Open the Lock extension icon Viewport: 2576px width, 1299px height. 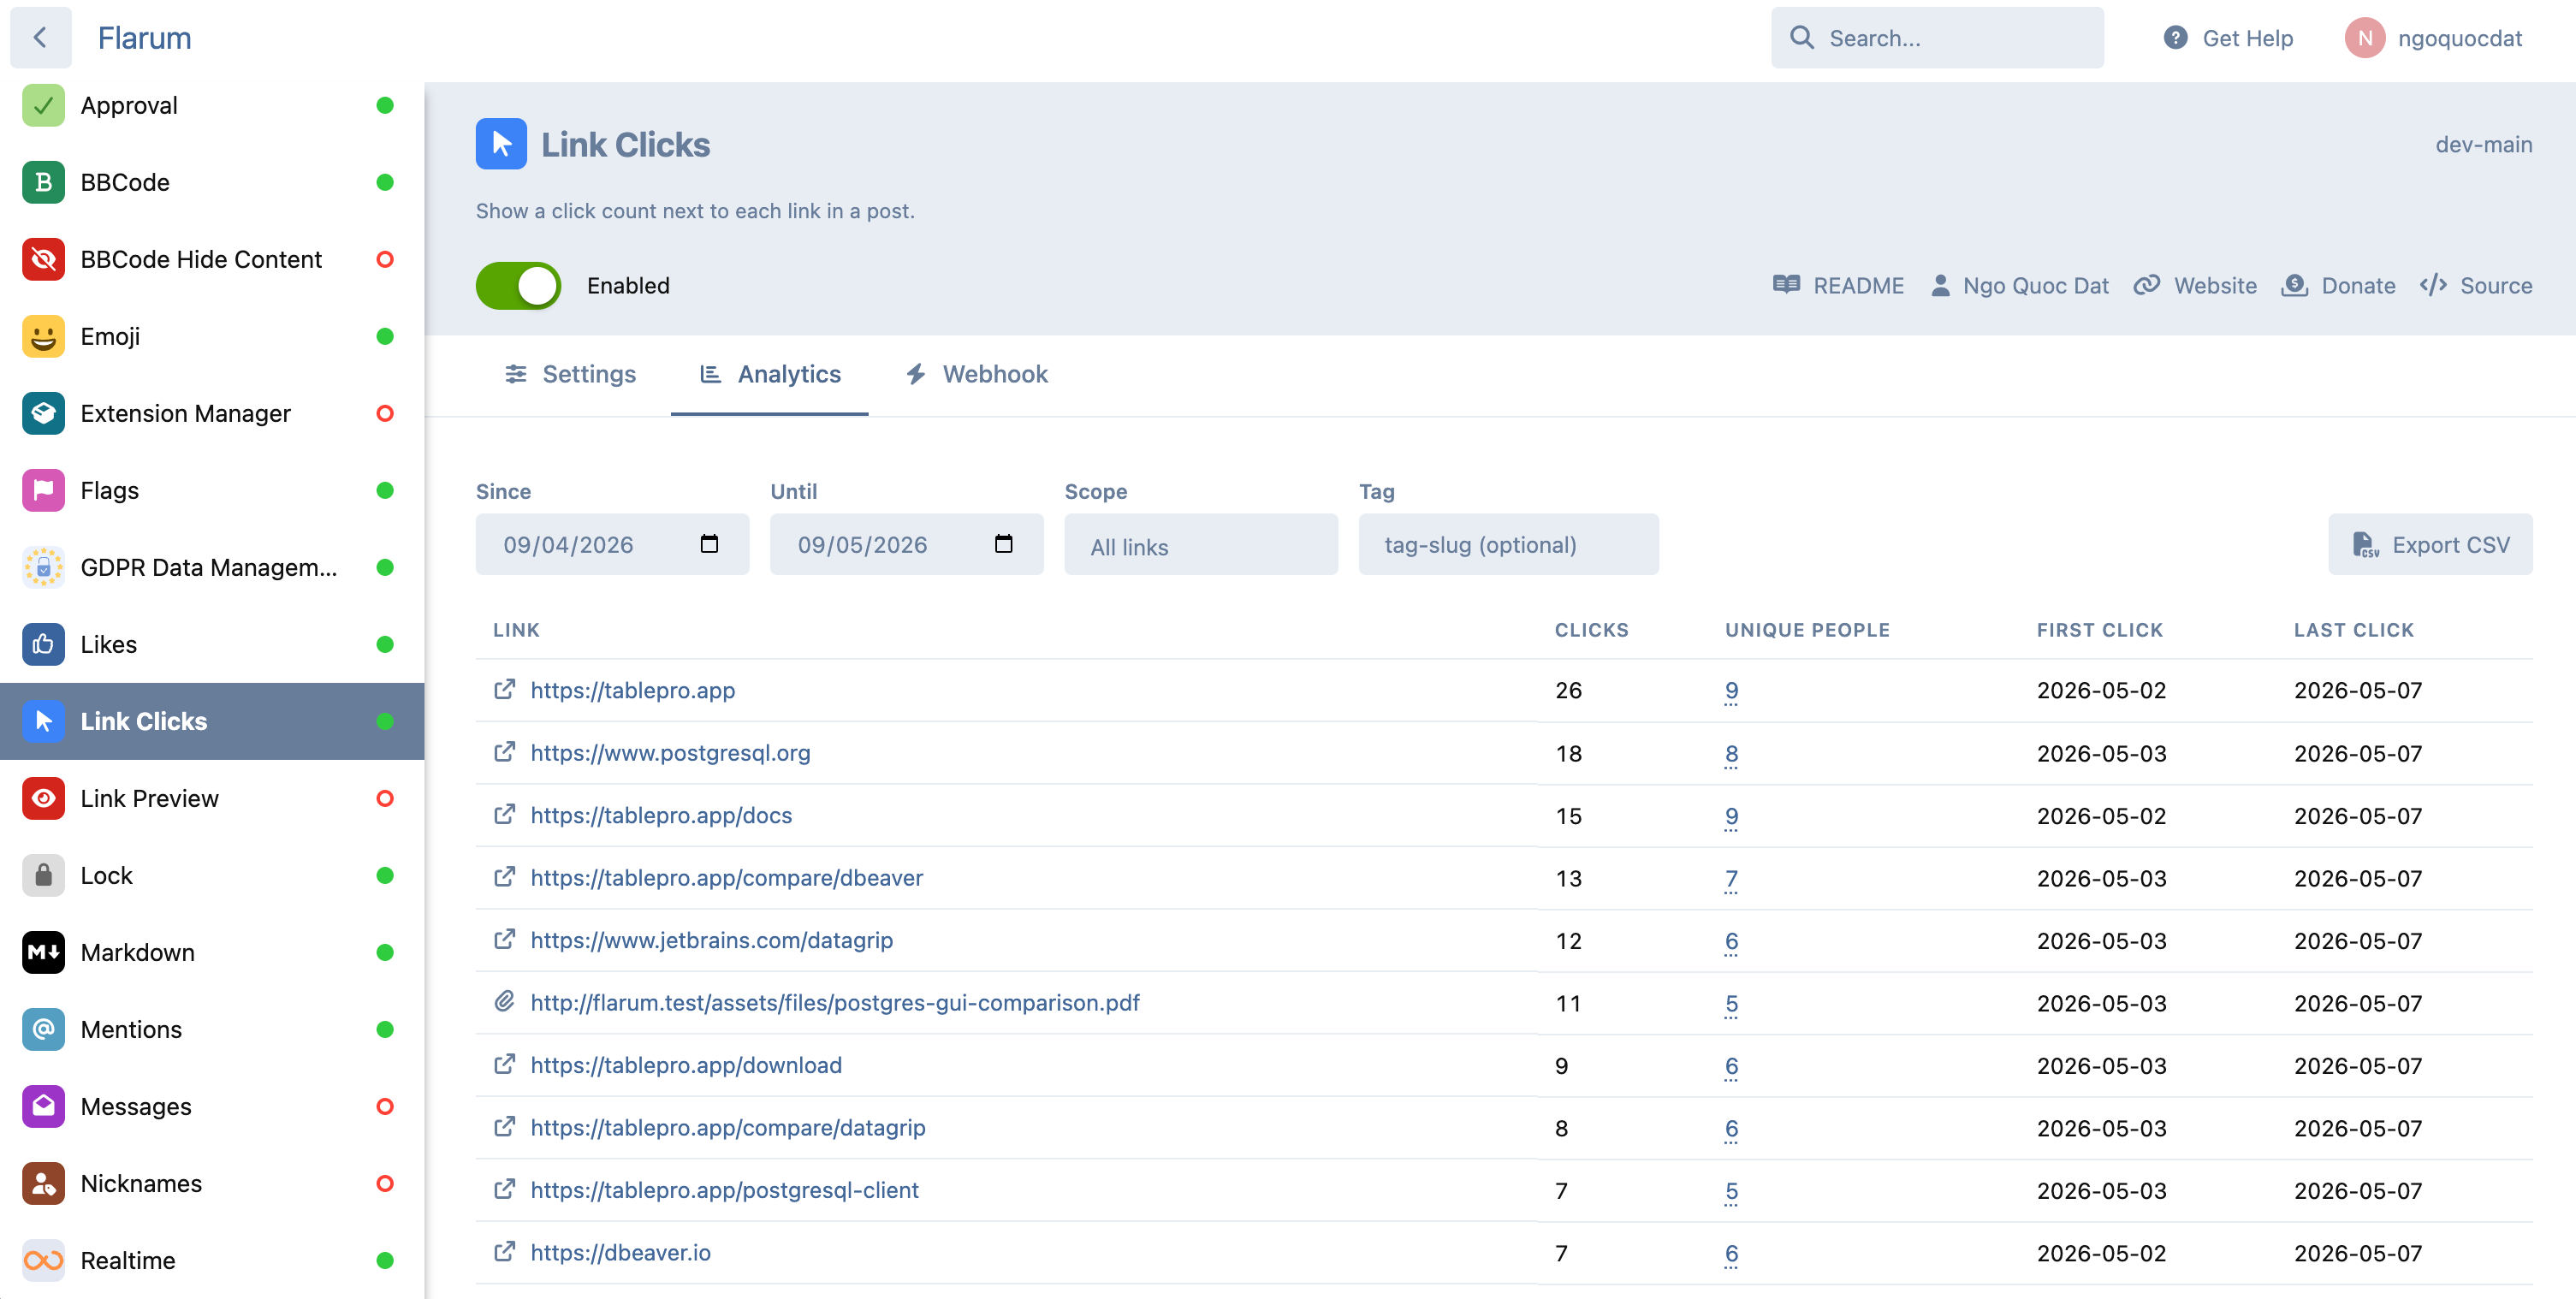(44, 875)
